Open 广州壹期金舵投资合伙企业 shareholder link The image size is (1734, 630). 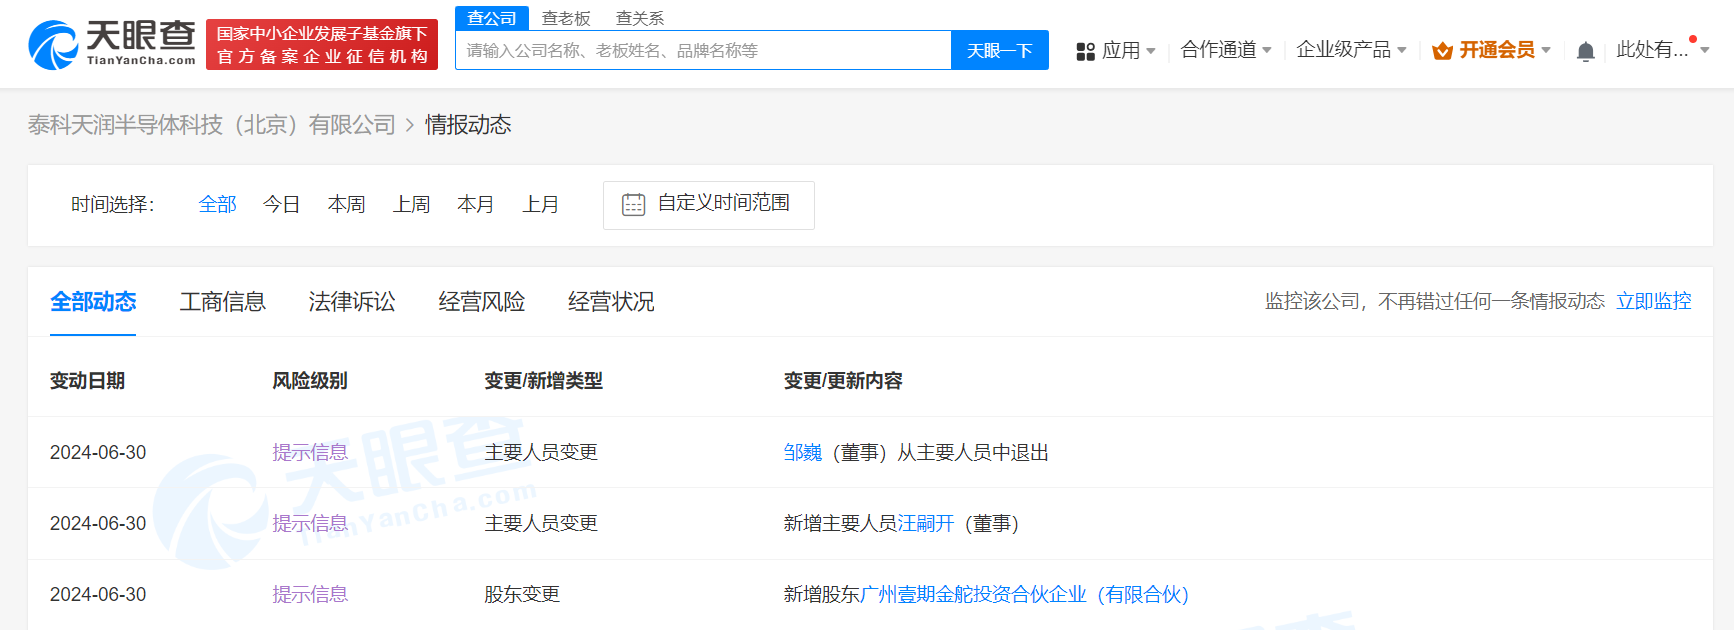(1024, 595)
